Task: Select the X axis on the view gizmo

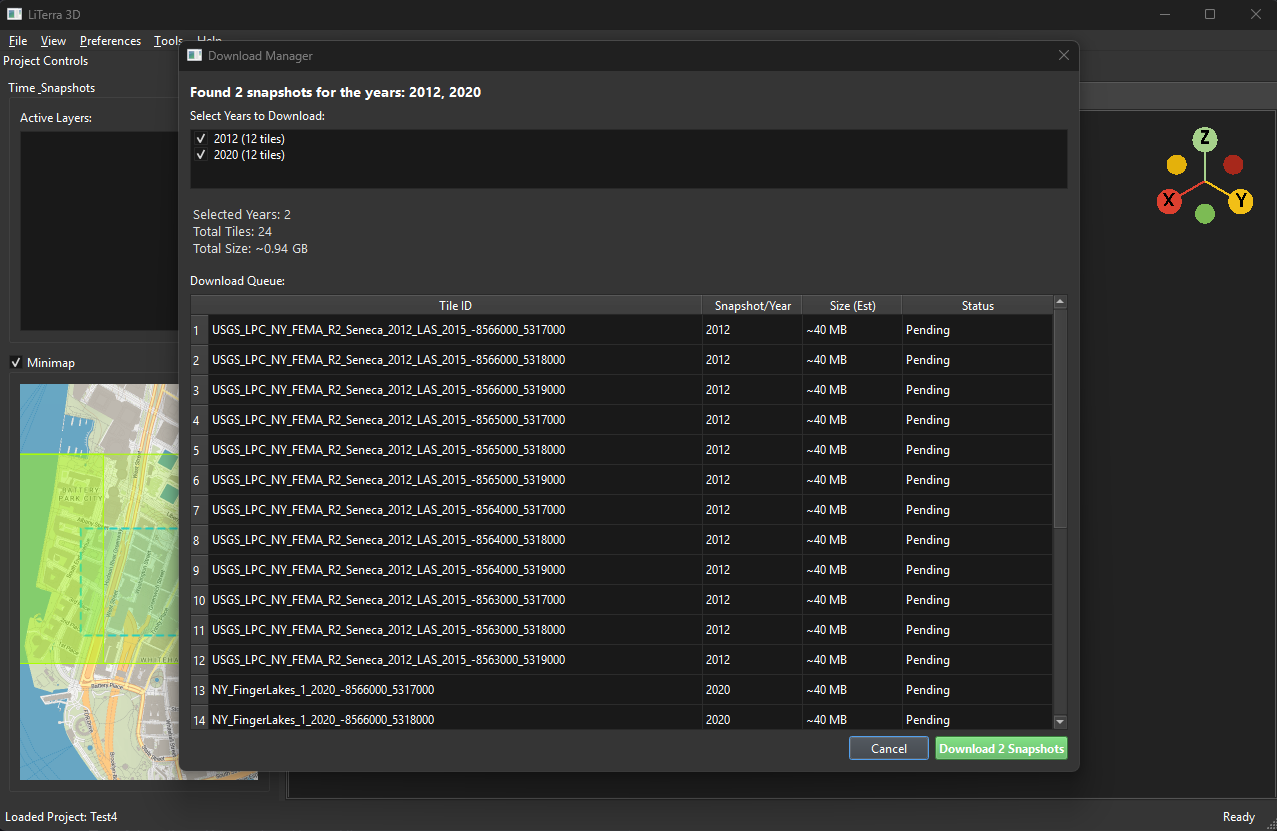Action: [x=1169, y=200]
